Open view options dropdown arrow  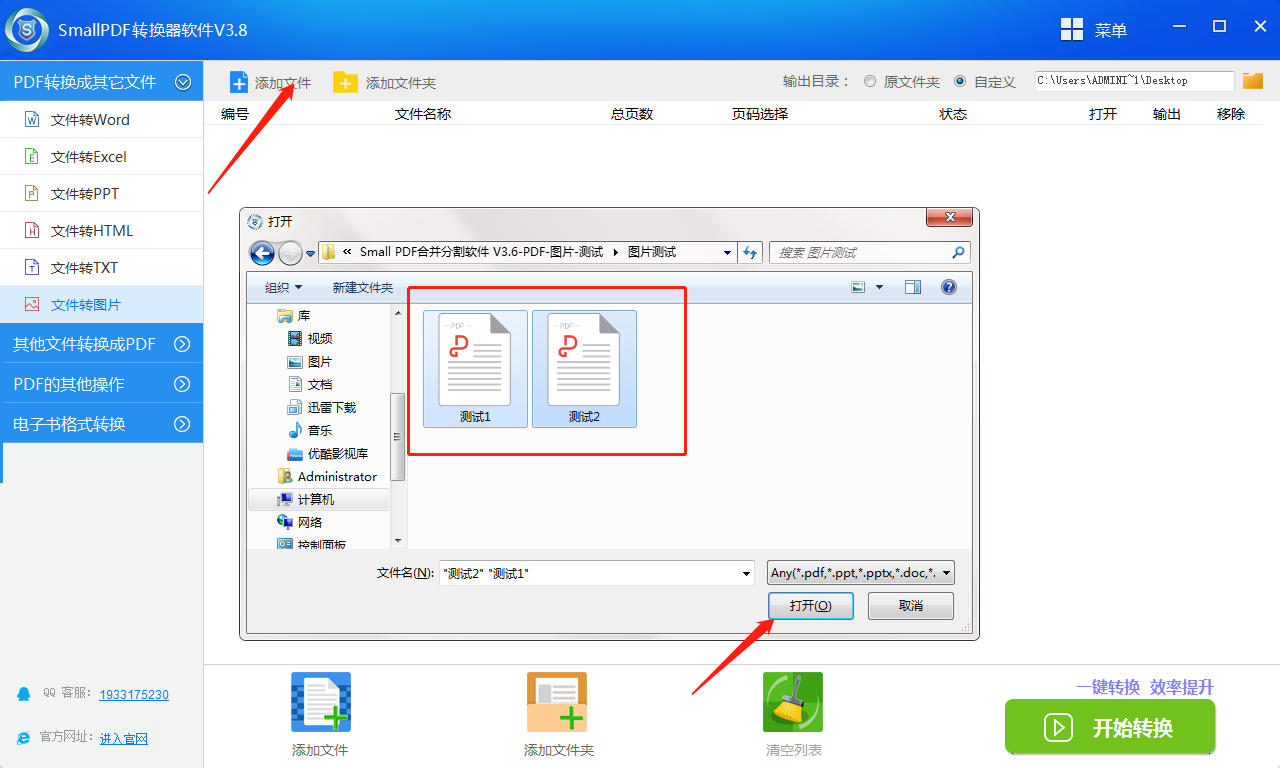pyautogui.click(x=879, y=287)
